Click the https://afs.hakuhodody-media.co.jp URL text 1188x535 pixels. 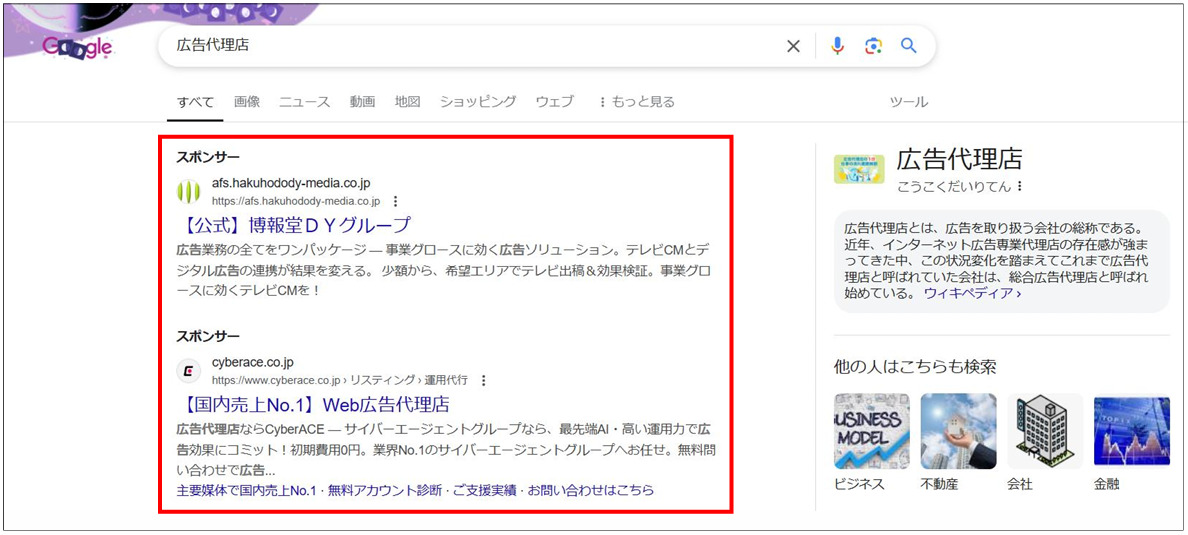pyautogui.click(x=296, y=202)
